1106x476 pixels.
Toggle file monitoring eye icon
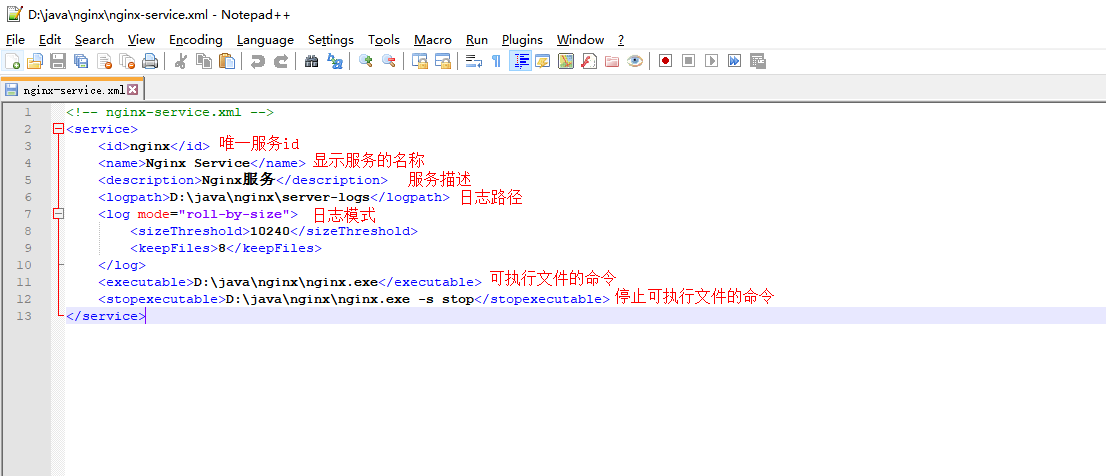tap(635, 61)
